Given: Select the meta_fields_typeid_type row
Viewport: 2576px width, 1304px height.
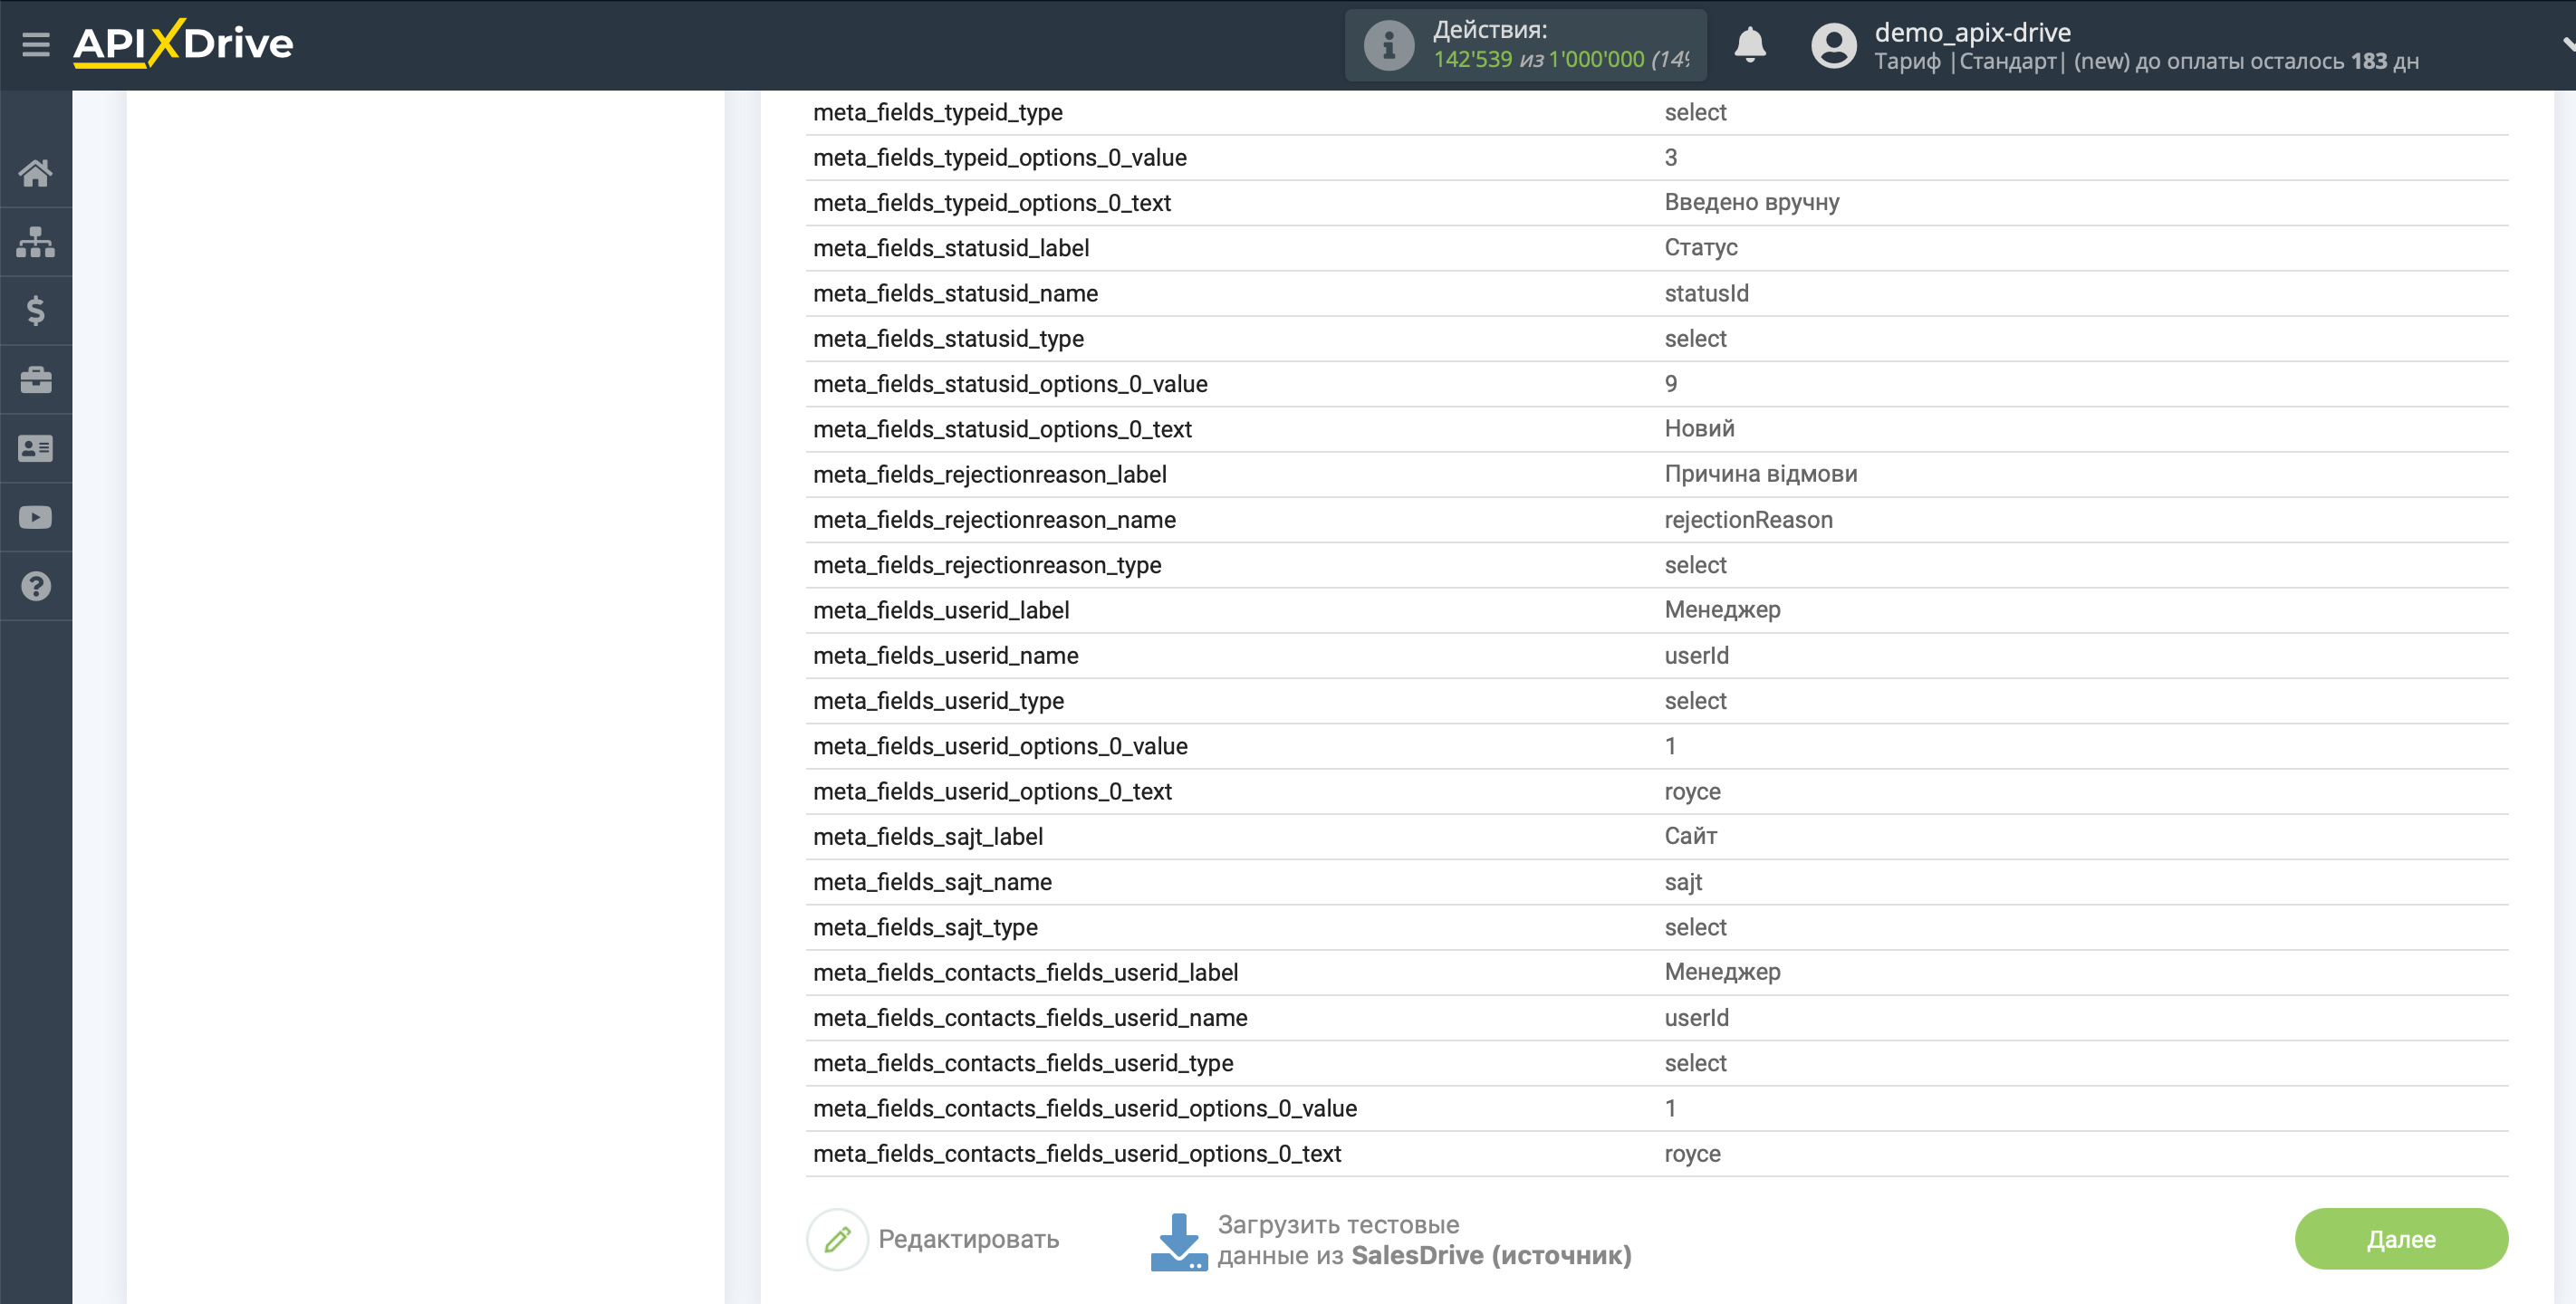Looking at the screenshot, I should 1657,112.
